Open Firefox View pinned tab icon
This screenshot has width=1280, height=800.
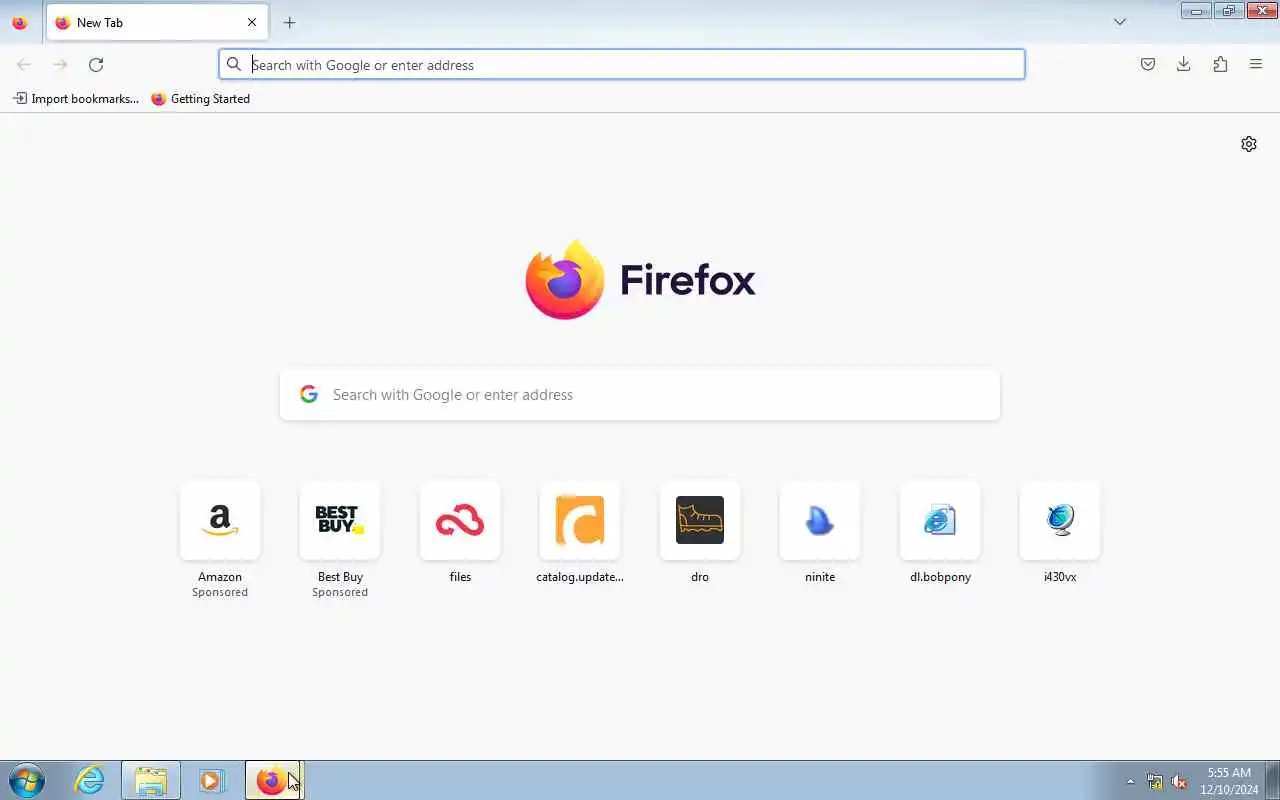pos(20,22)
